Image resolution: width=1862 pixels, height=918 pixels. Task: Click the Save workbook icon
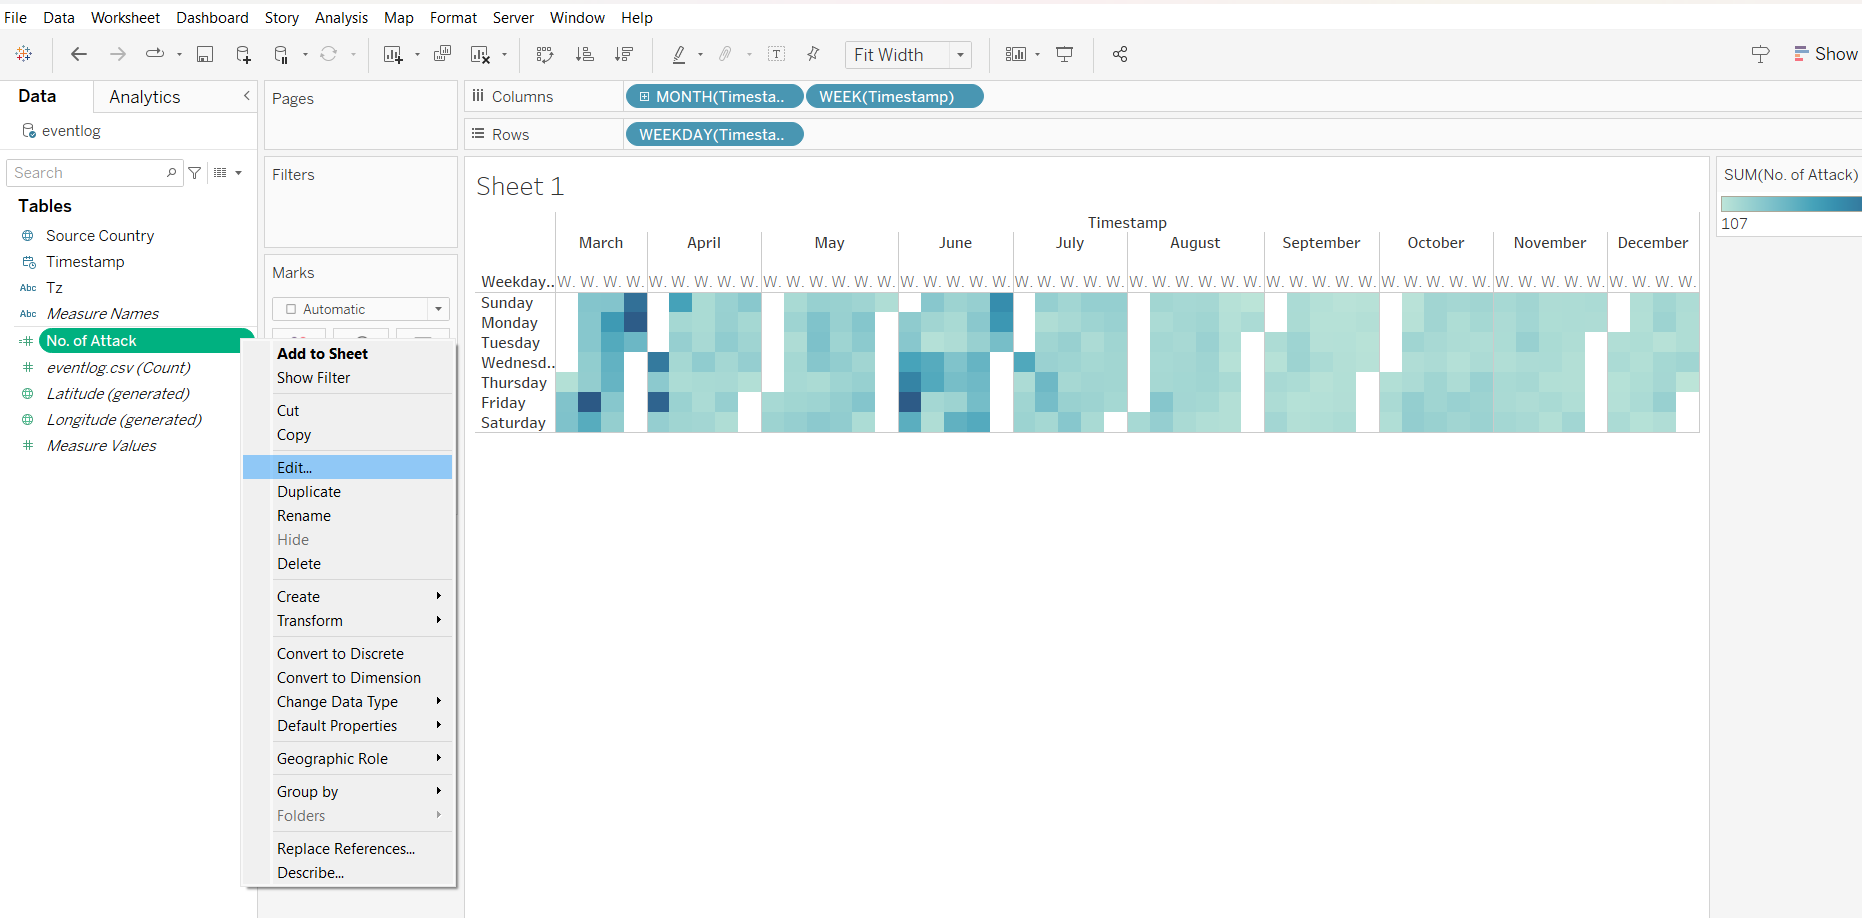[x=205, y=55]
